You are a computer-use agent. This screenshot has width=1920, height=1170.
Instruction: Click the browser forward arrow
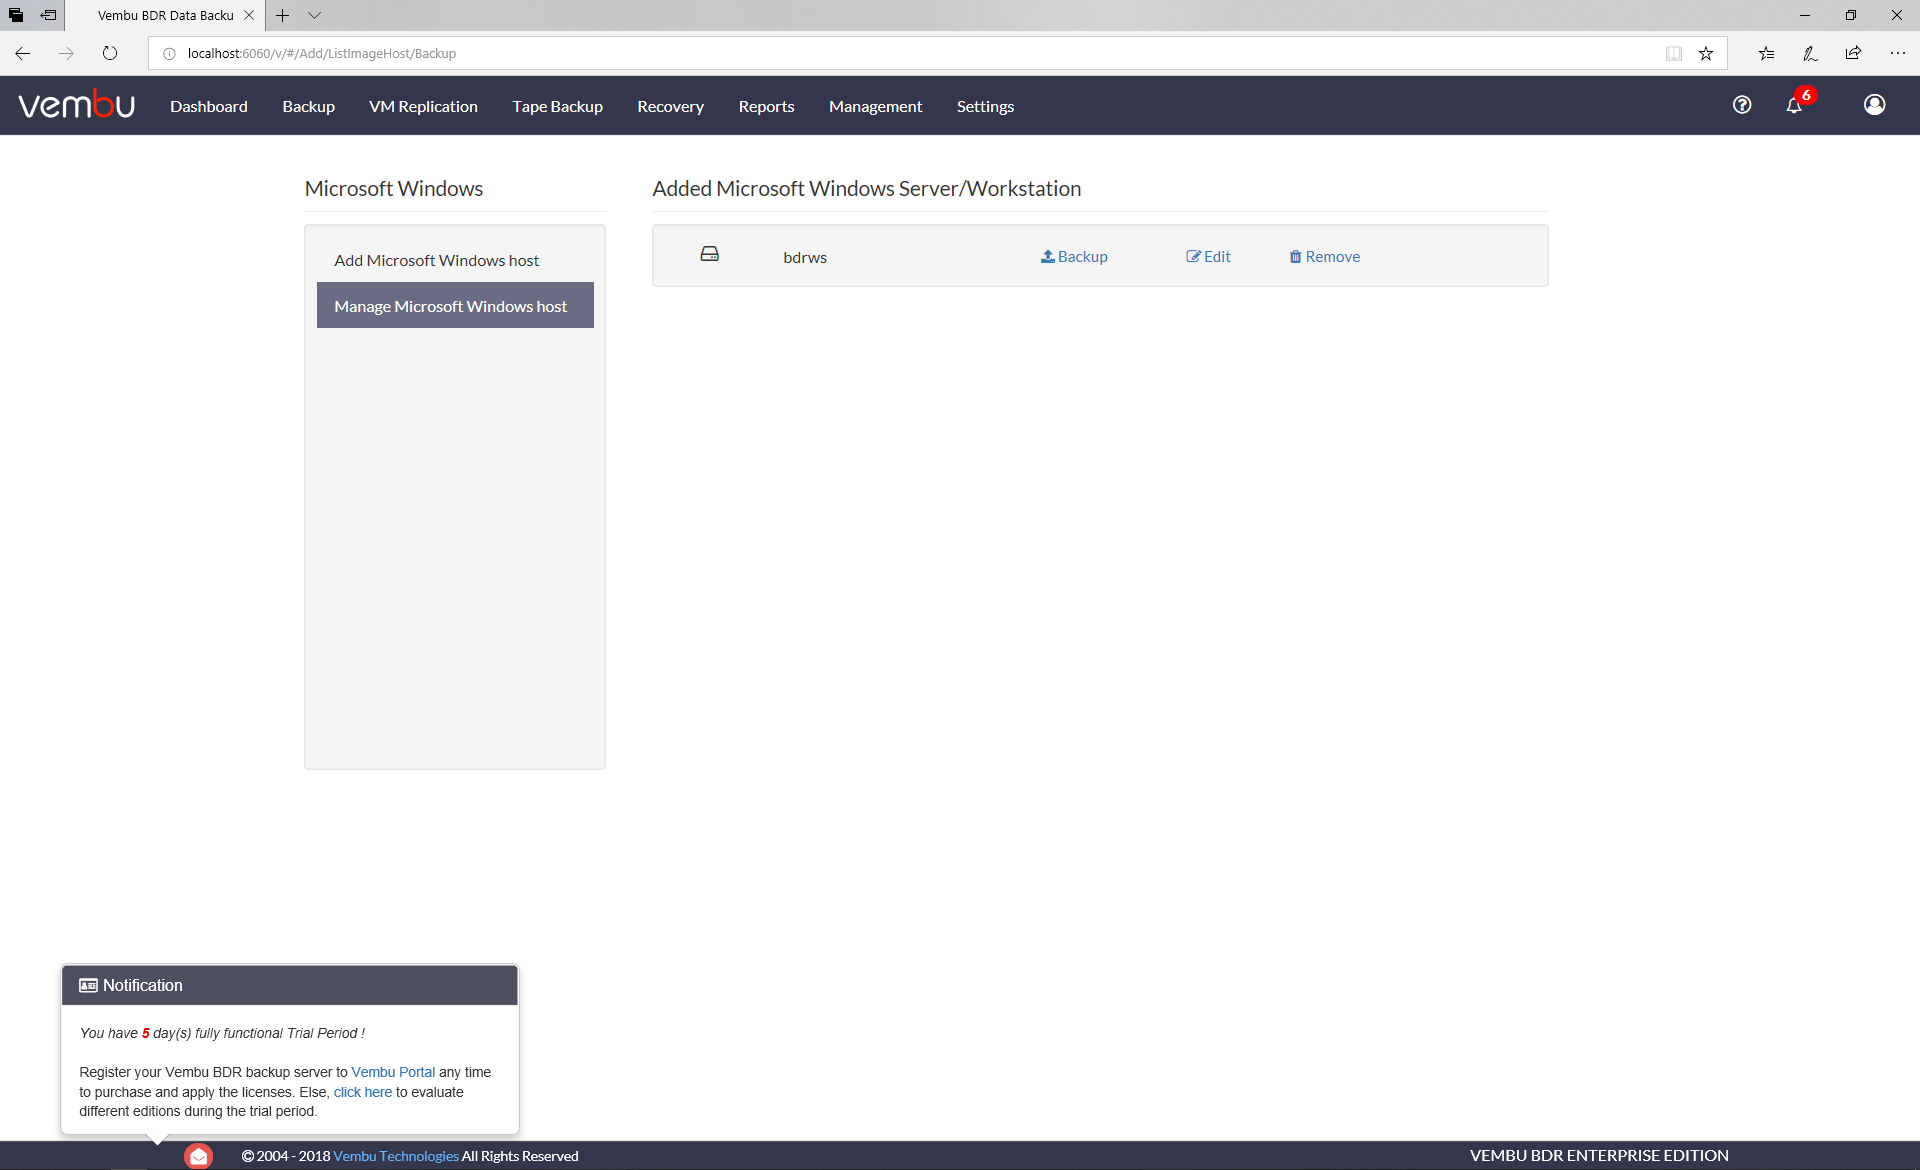tap(66, 53)
